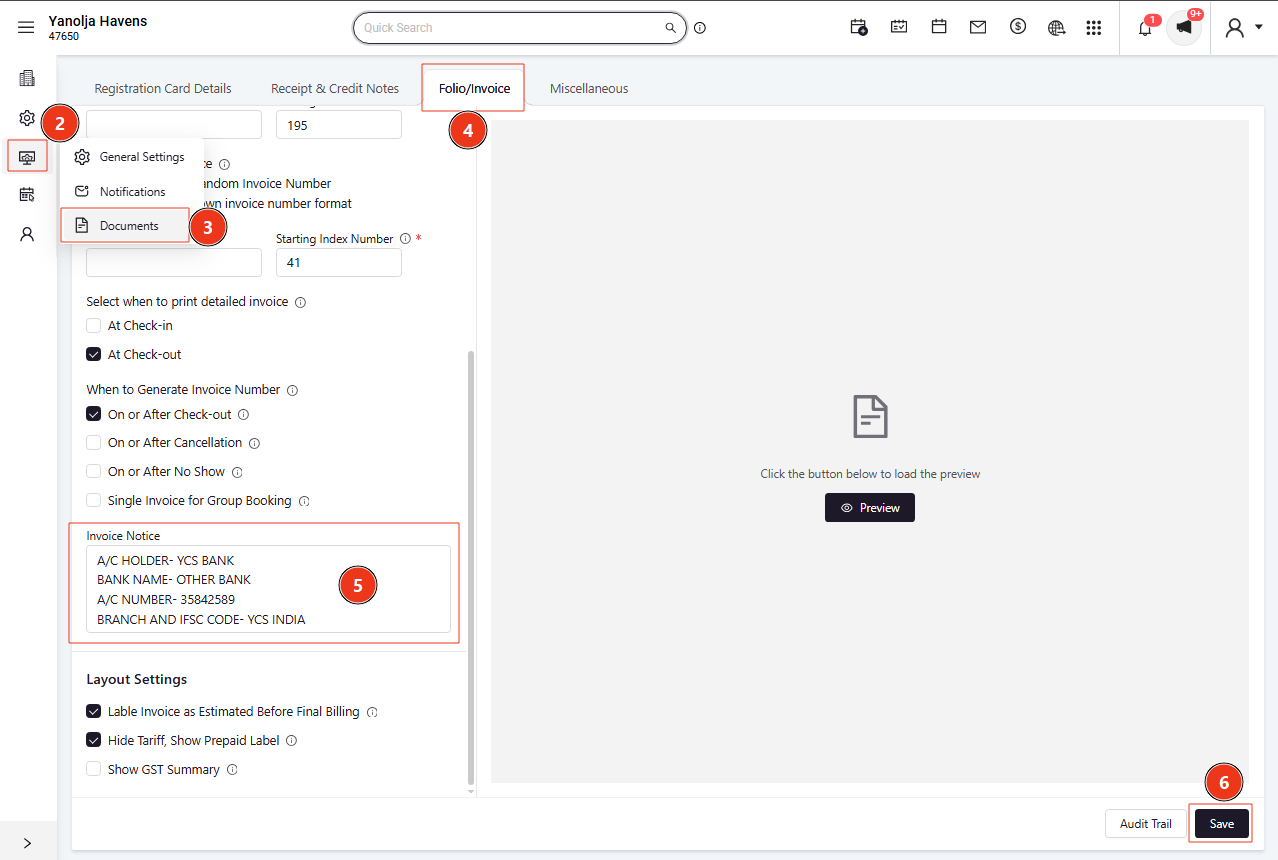This screenshot has width=1278, height=860.
Task: Open the nine-dot apps grid icon
Action: [x=1094, y=28]
